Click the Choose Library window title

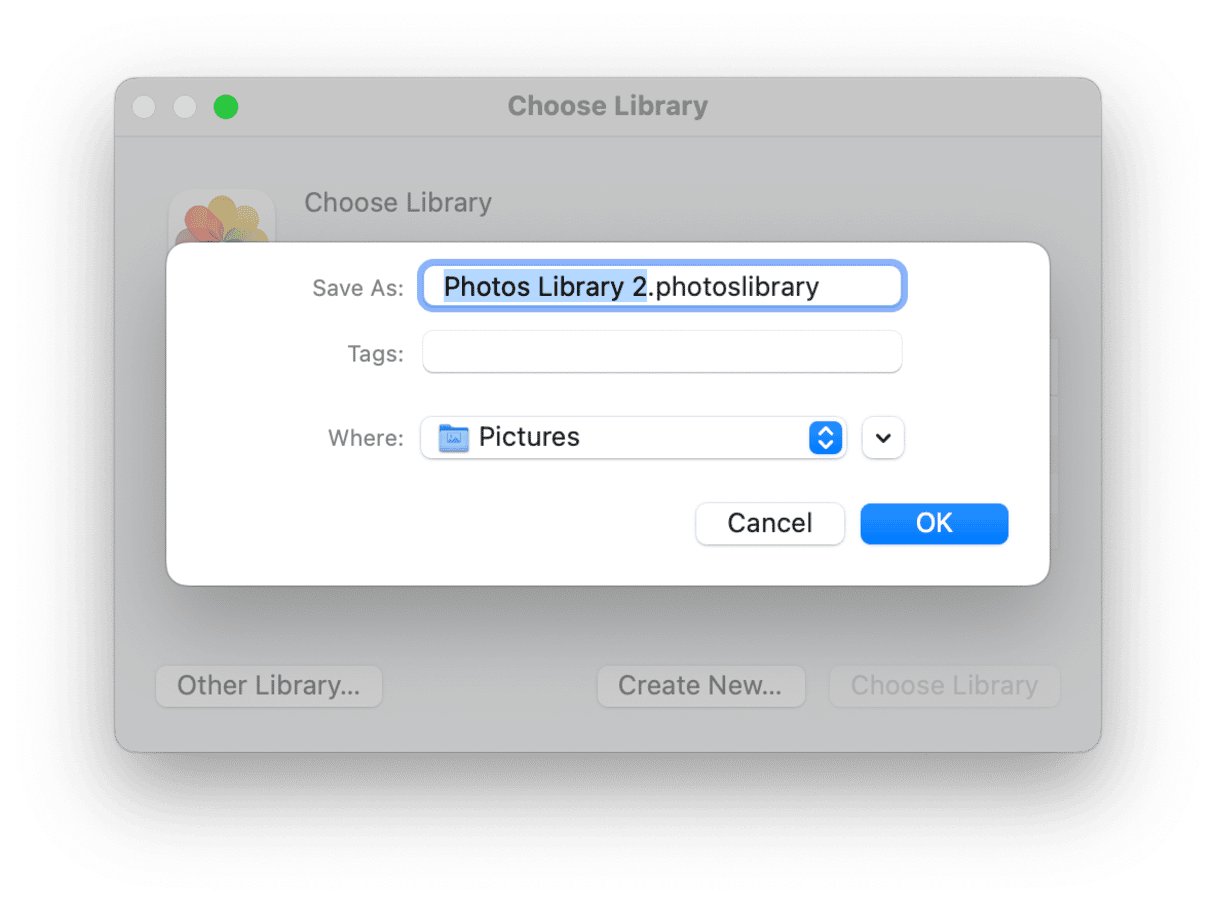tap(608, 106)
